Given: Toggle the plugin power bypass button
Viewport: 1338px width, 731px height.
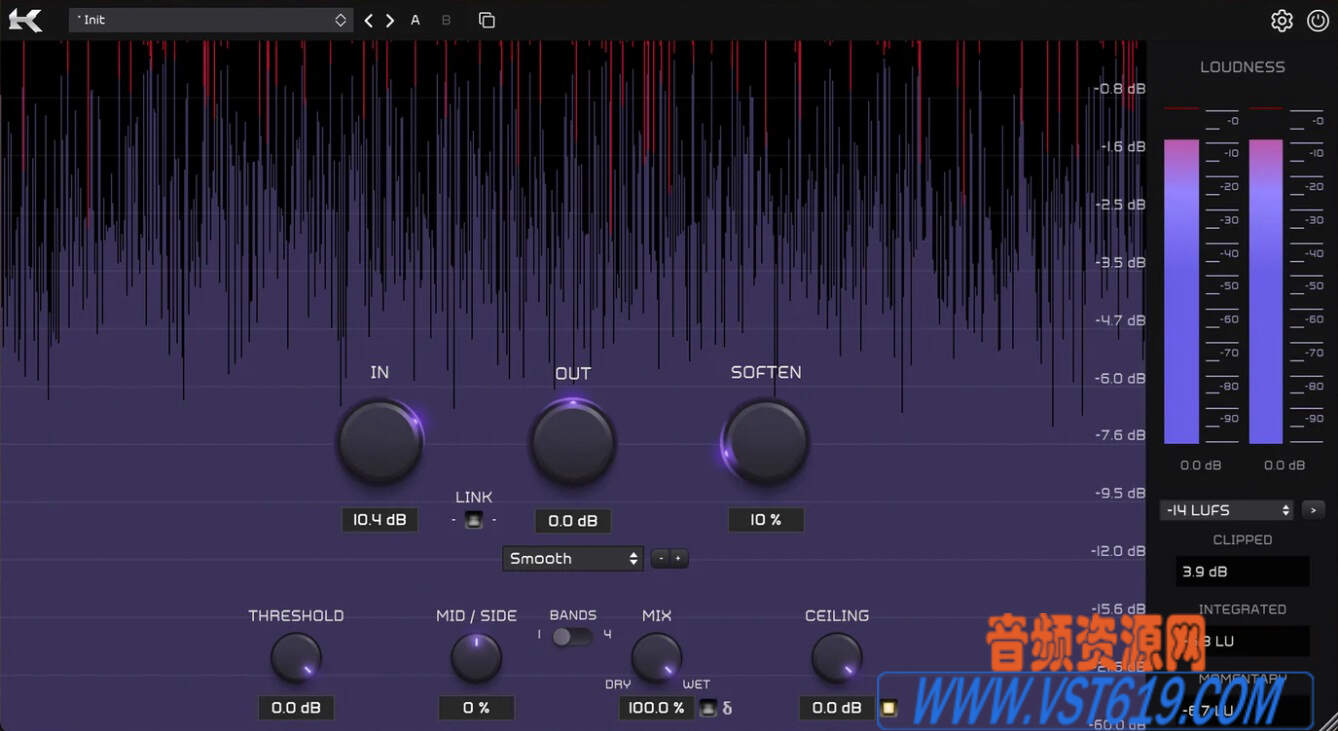Looking at the screenshot, I should pyautogui.click(x=1318, y=20).
